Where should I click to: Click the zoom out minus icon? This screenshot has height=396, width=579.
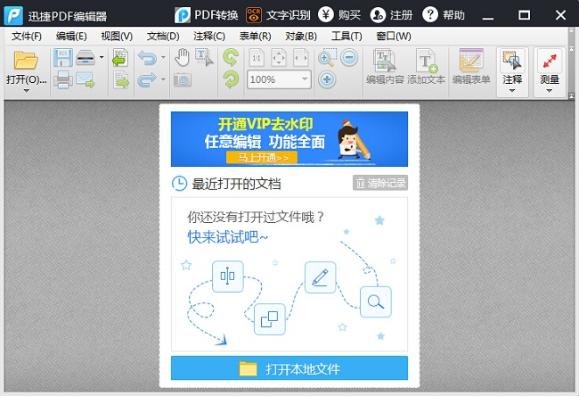(x=349, y=58)
